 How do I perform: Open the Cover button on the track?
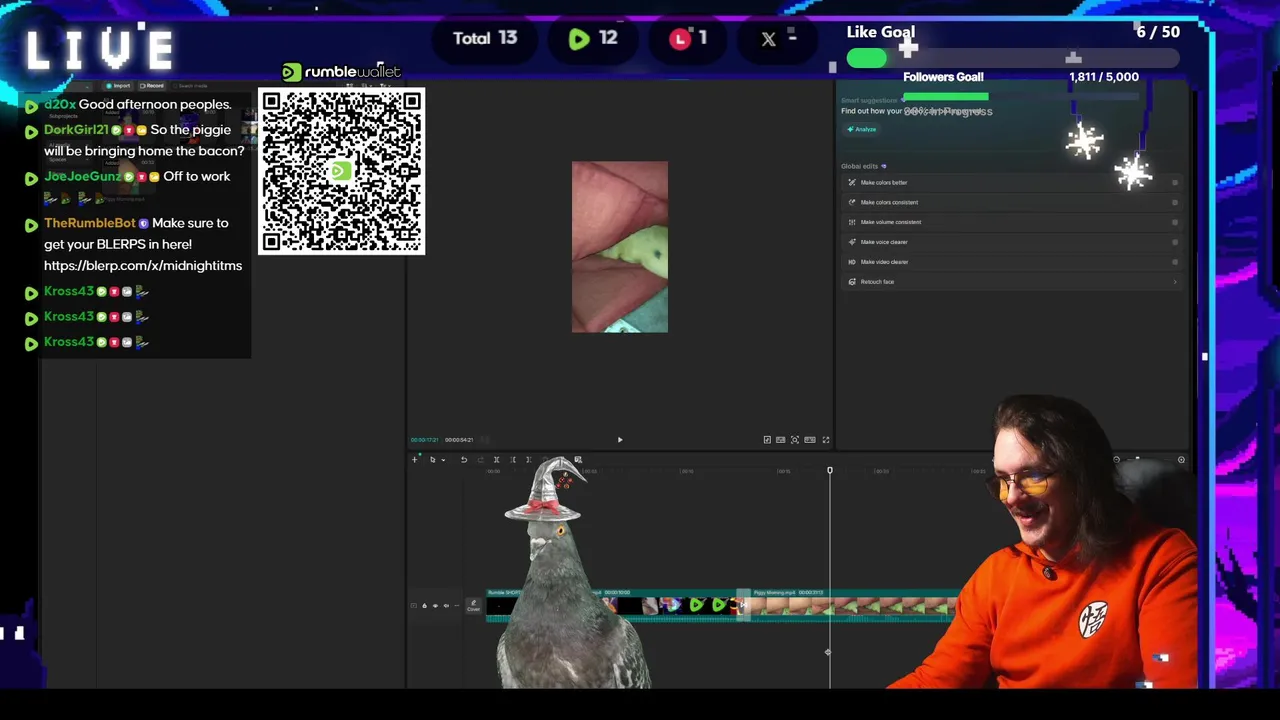click(x=473, y=606)
